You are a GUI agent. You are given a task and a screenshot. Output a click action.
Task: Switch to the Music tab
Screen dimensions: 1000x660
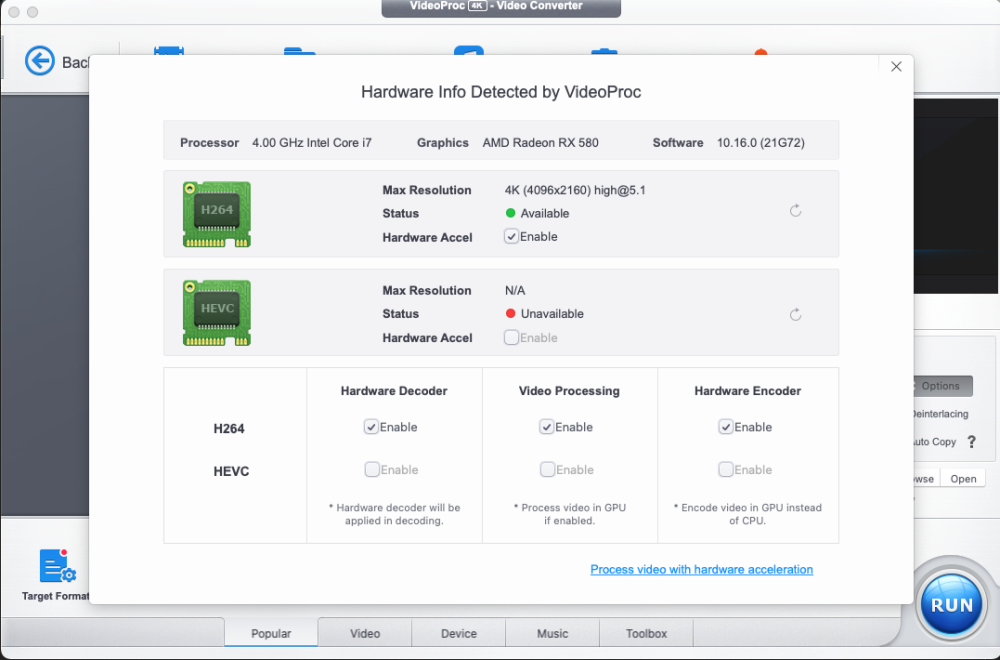click(x=552, y=633)
